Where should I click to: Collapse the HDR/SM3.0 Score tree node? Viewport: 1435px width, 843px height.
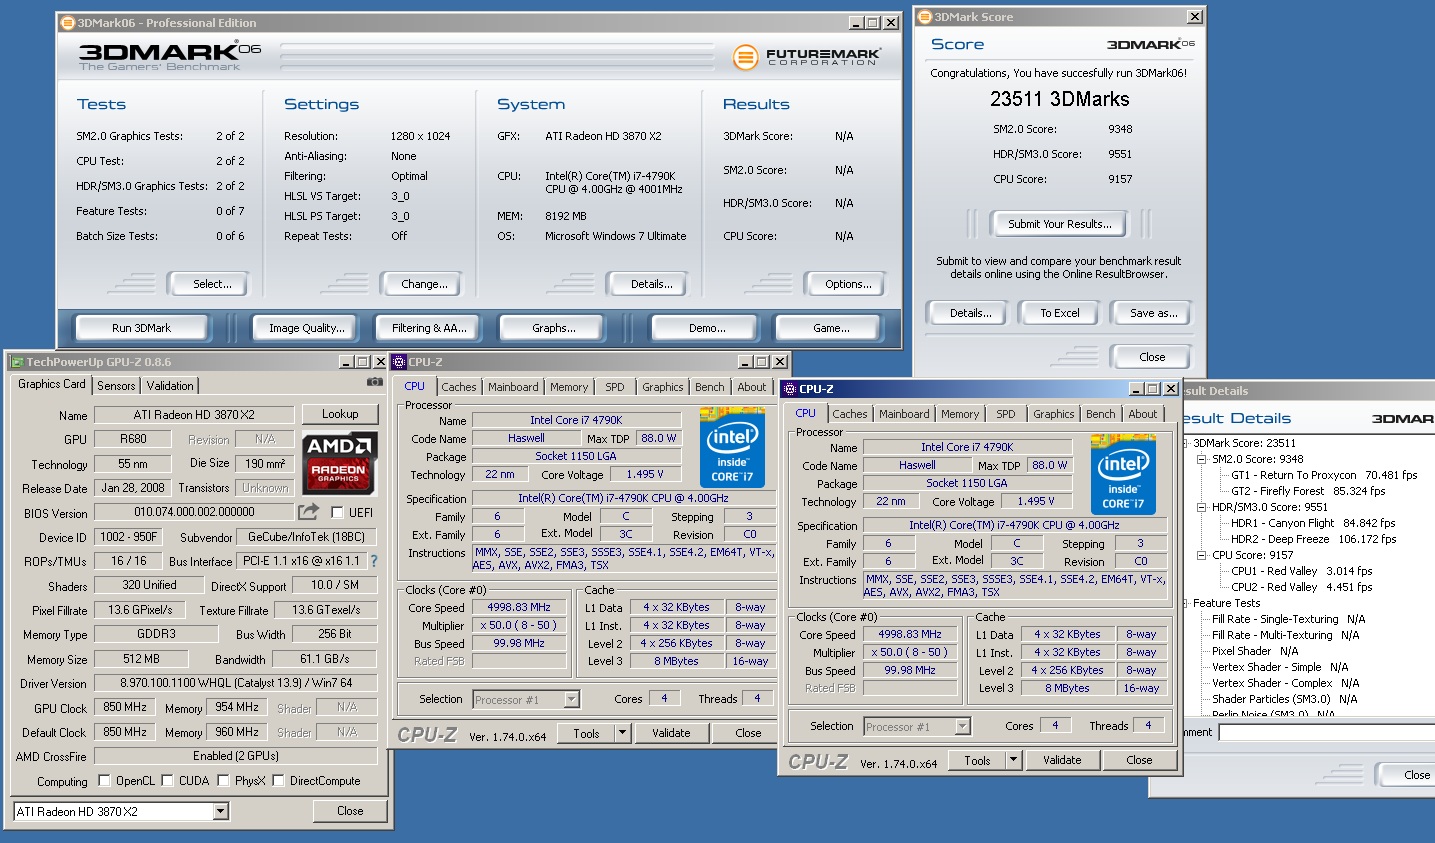pos(1202,507)
